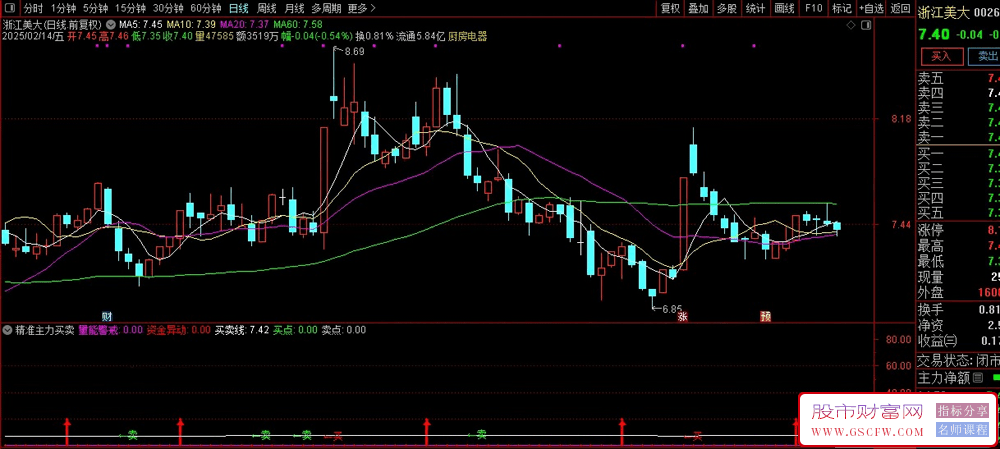This screenshot has height=449, width=1000.
Task: Open the chart settings dropdown beside 浙江美大(日线,前复权)
Action: tap(112, 25)
